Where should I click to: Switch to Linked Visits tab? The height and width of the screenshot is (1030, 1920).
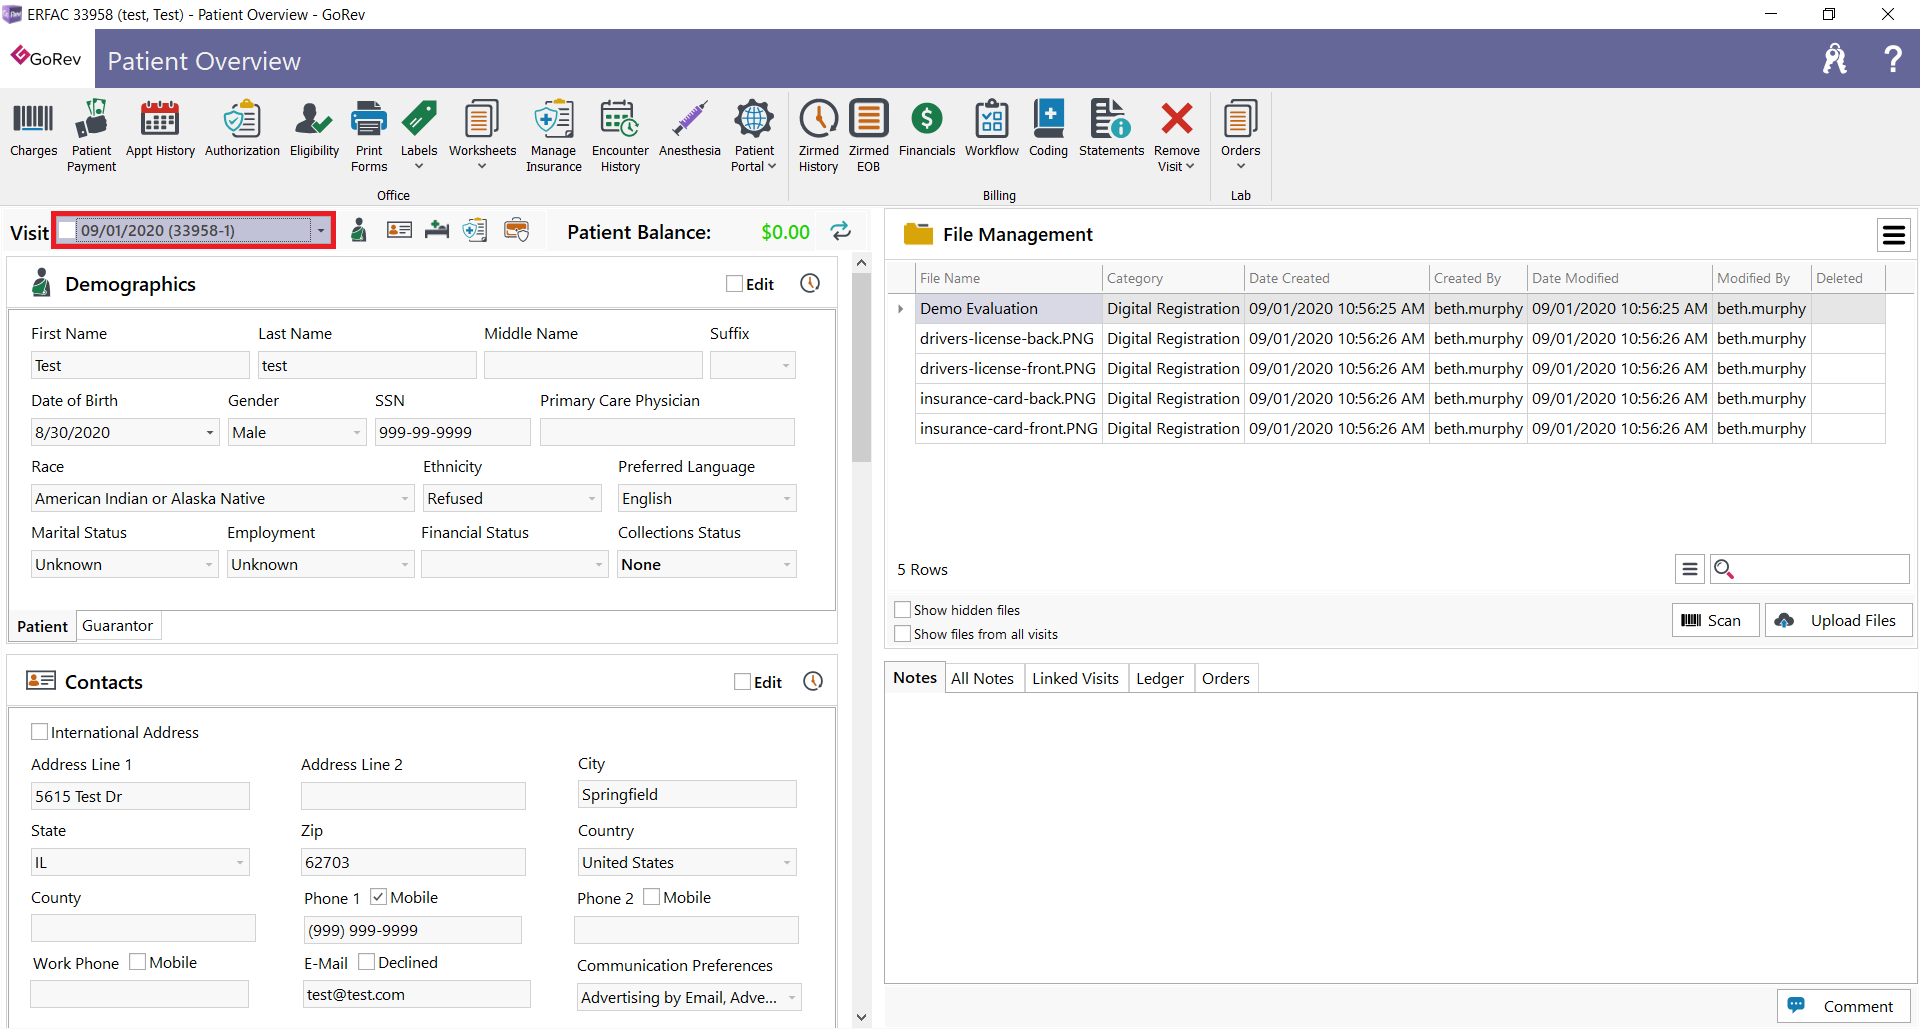pyautogui.click(x=1075, y=678)
